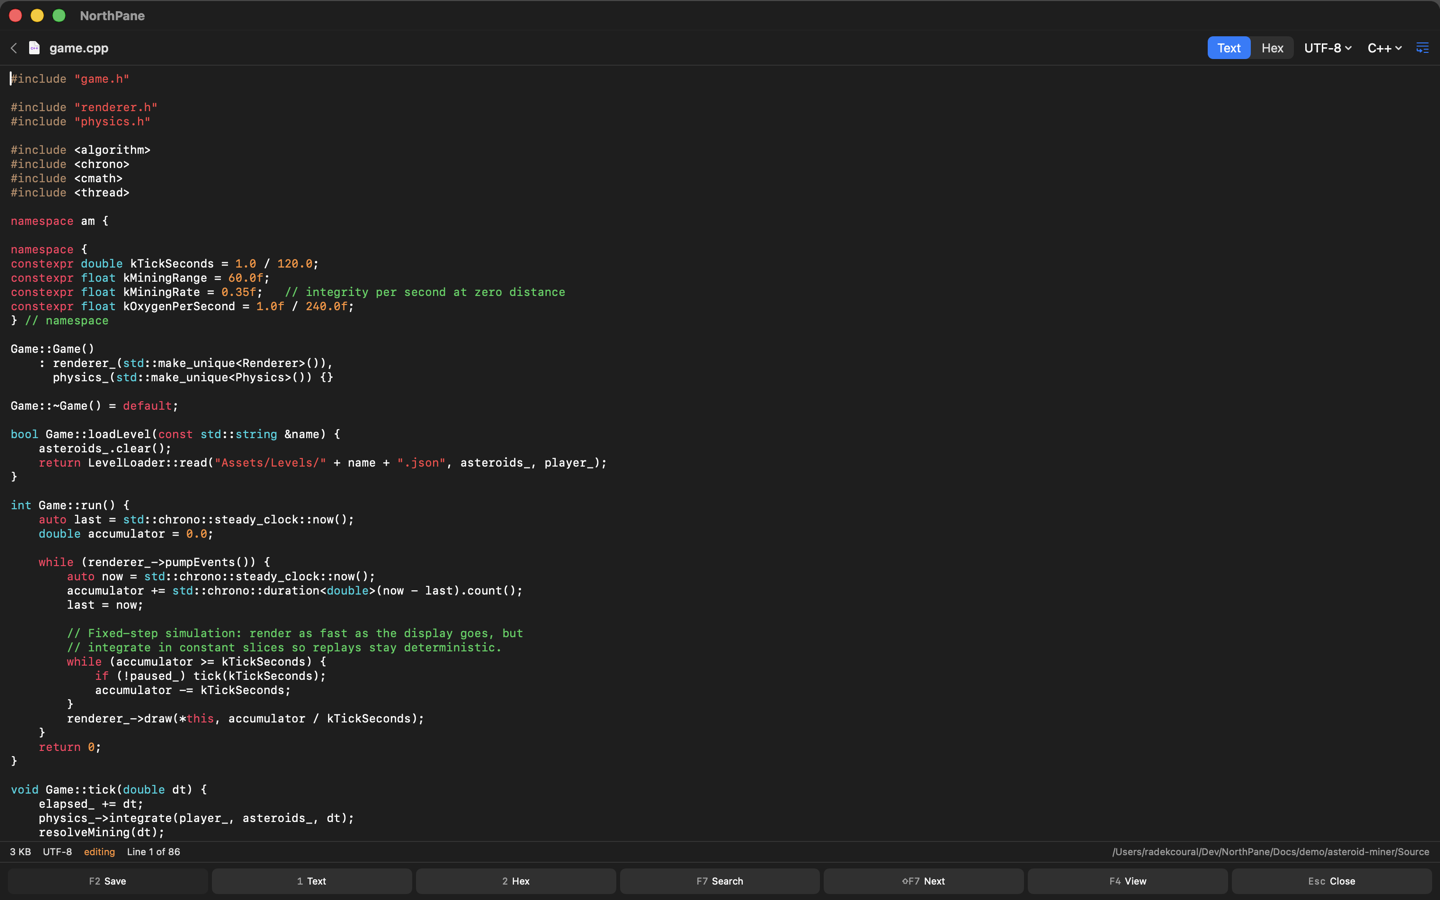Click the Game::~Game() = default line

pos(94,406)
